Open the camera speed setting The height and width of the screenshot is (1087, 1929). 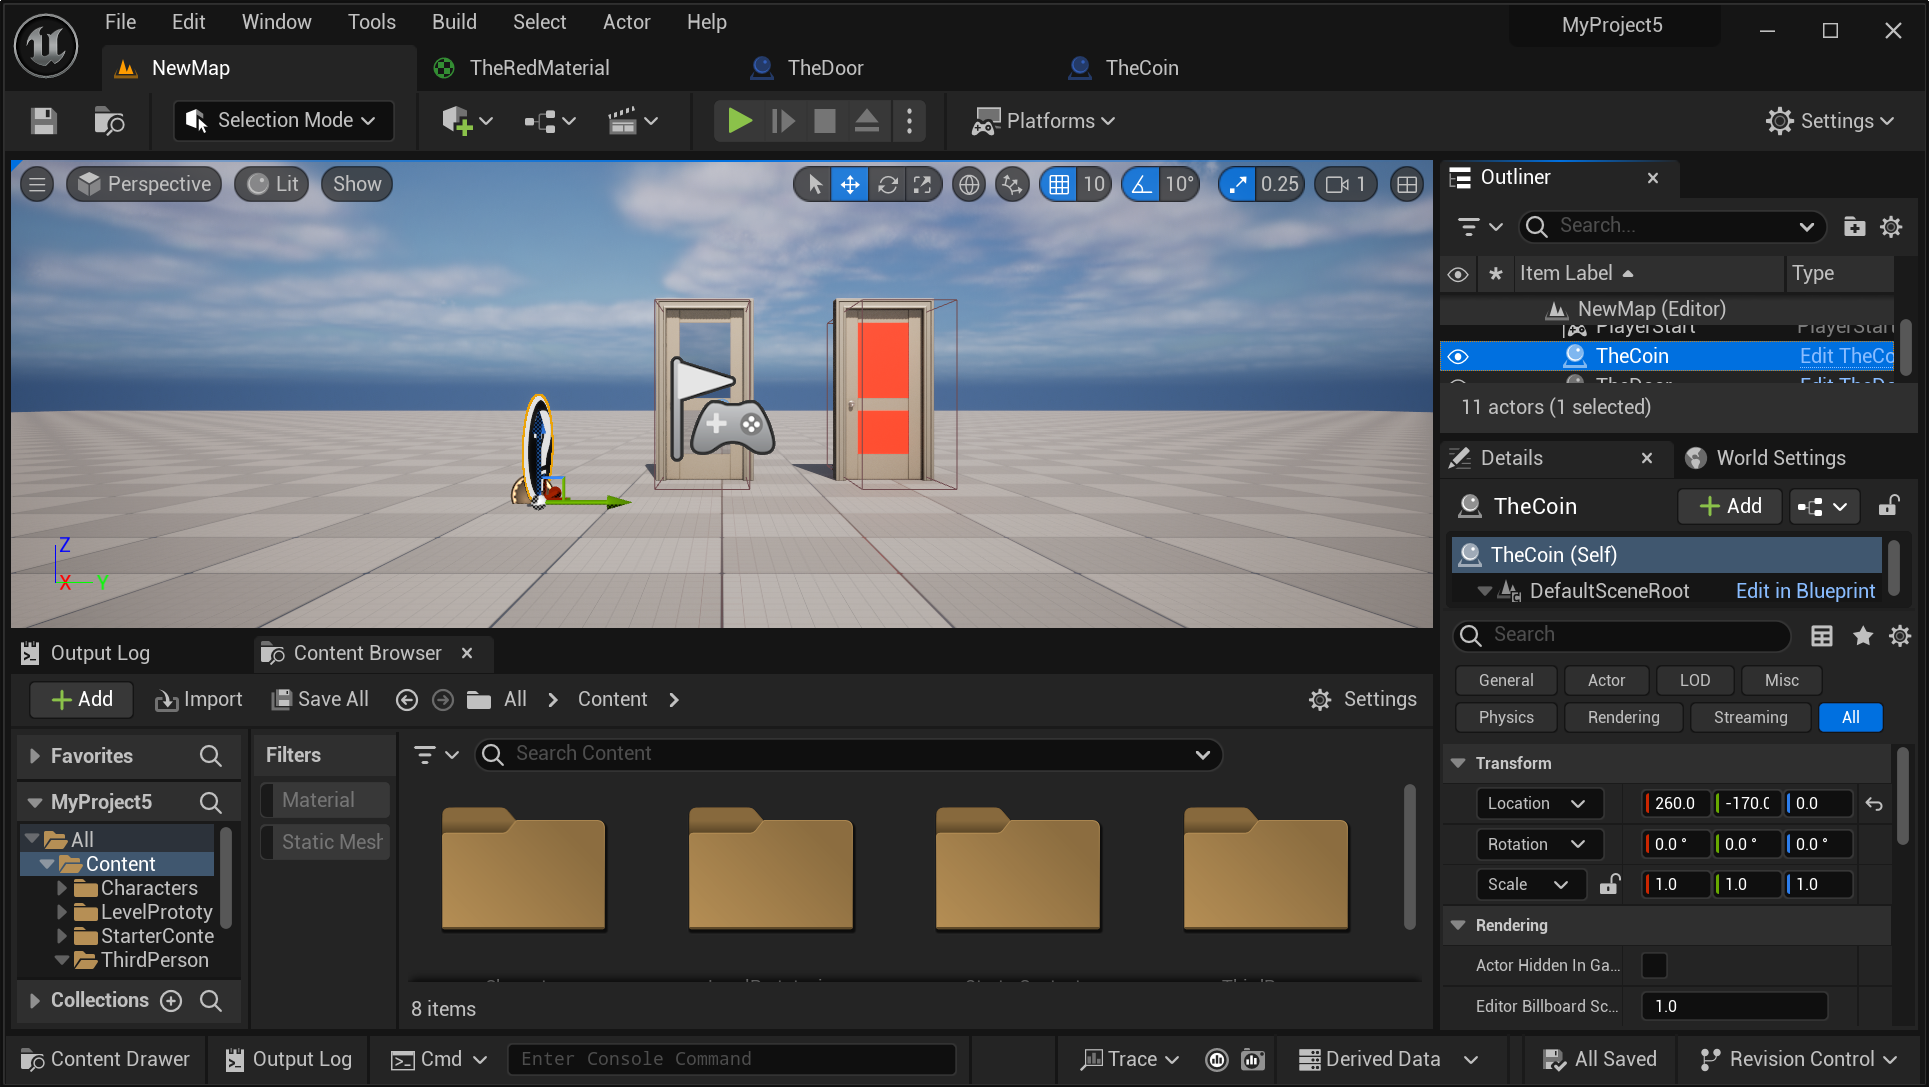tap(1345, 184)
